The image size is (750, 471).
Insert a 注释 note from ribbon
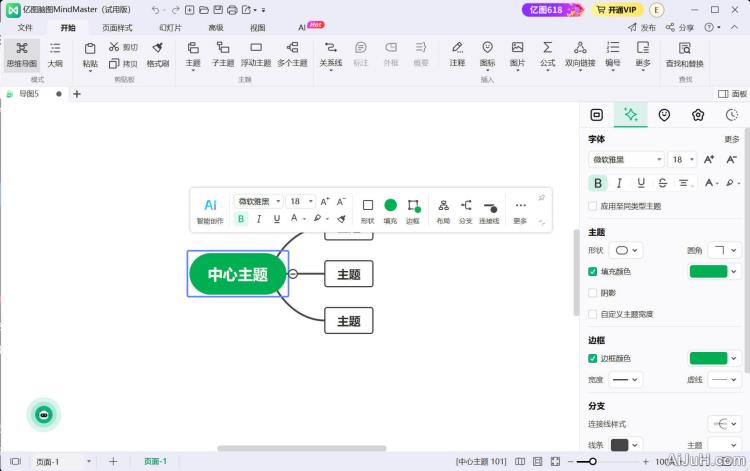pos(457,55)
